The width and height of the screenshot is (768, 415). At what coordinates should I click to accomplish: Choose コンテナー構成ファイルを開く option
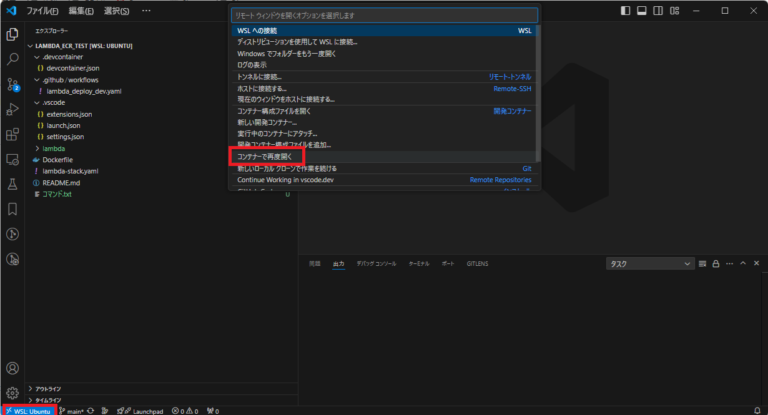pos(384,111)
